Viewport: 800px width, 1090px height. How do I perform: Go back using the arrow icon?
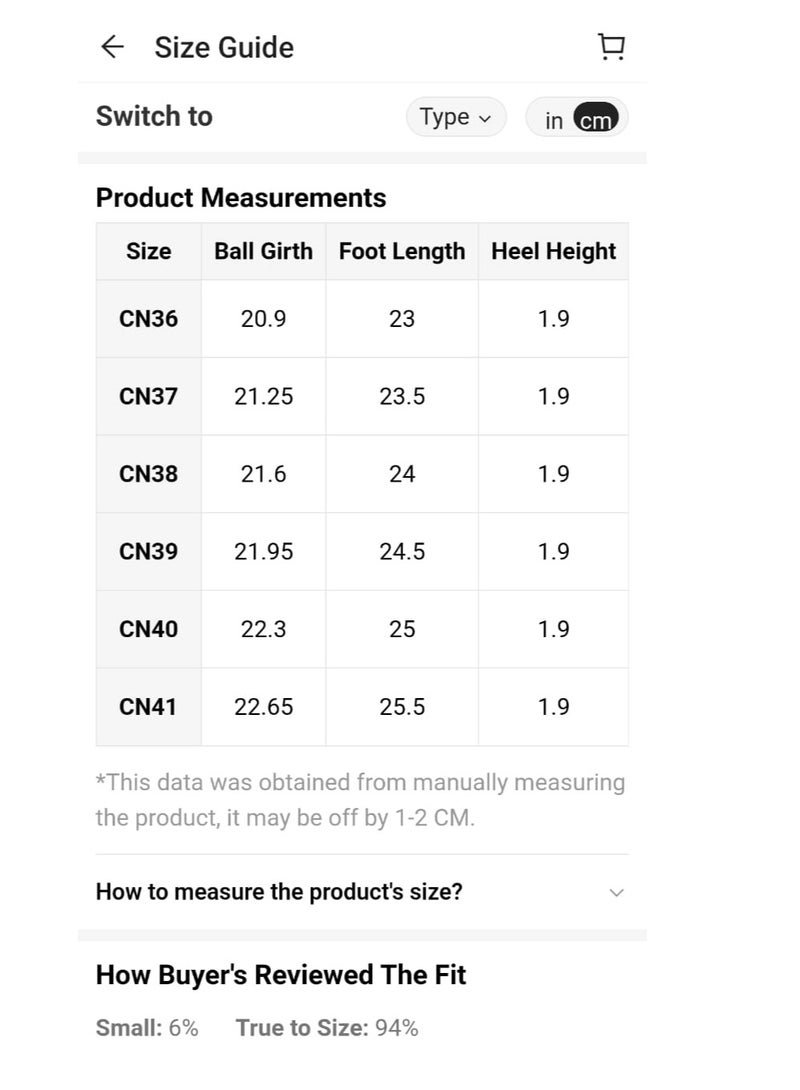[113, 47]
